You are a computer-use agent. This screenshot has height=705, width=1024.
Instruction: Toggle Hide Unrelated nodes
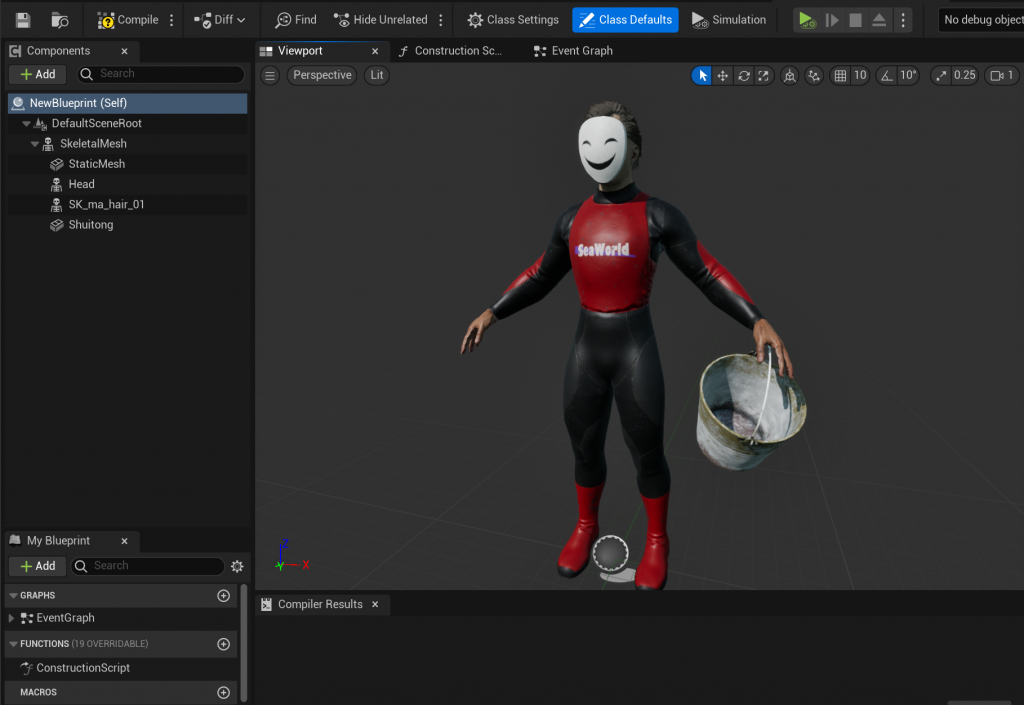[380, 20]
